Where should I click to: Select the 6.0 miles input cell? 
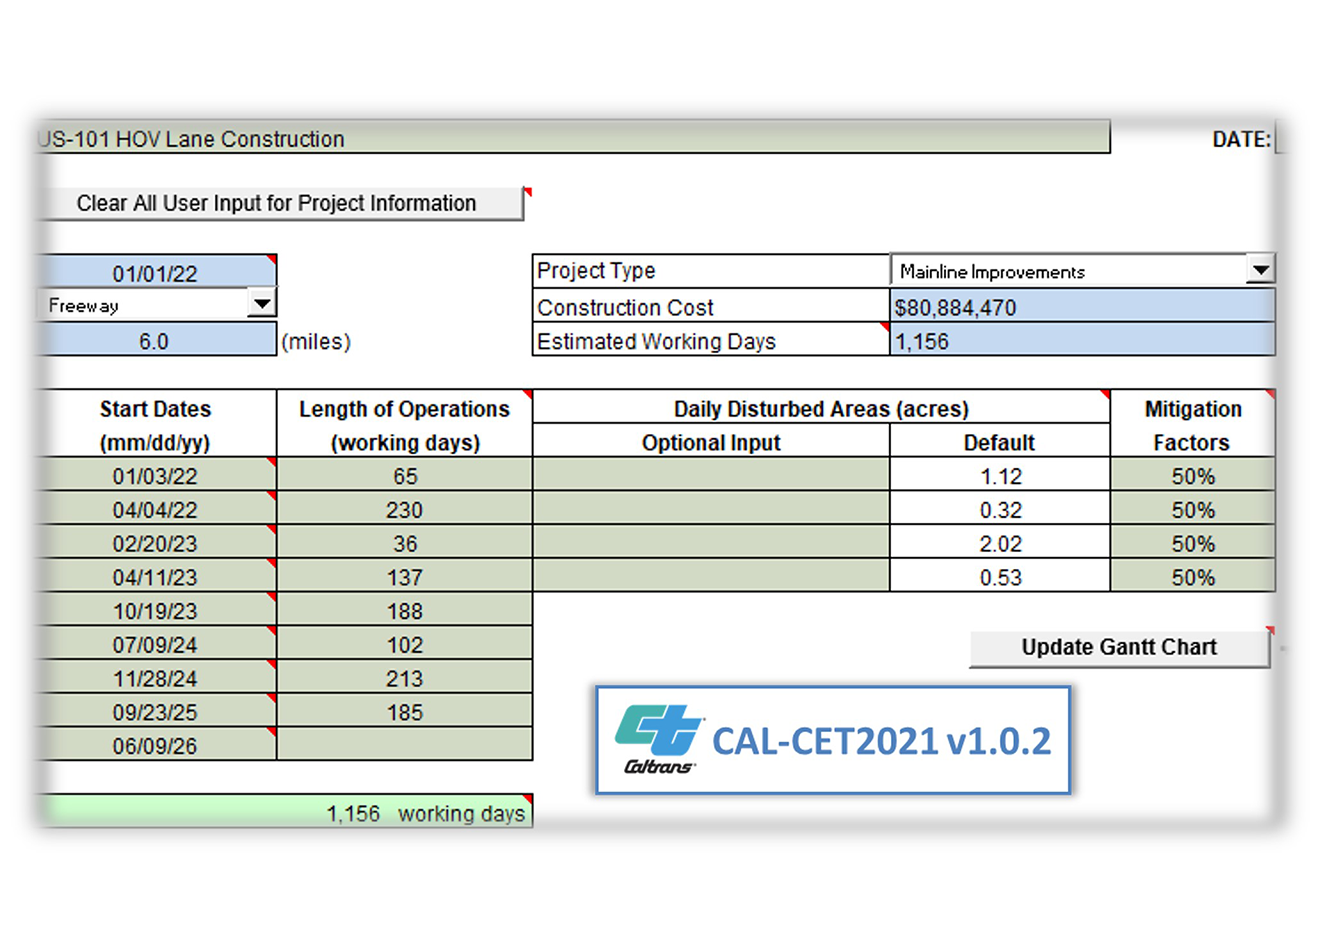pyautogui.click(x=156, y=340)
